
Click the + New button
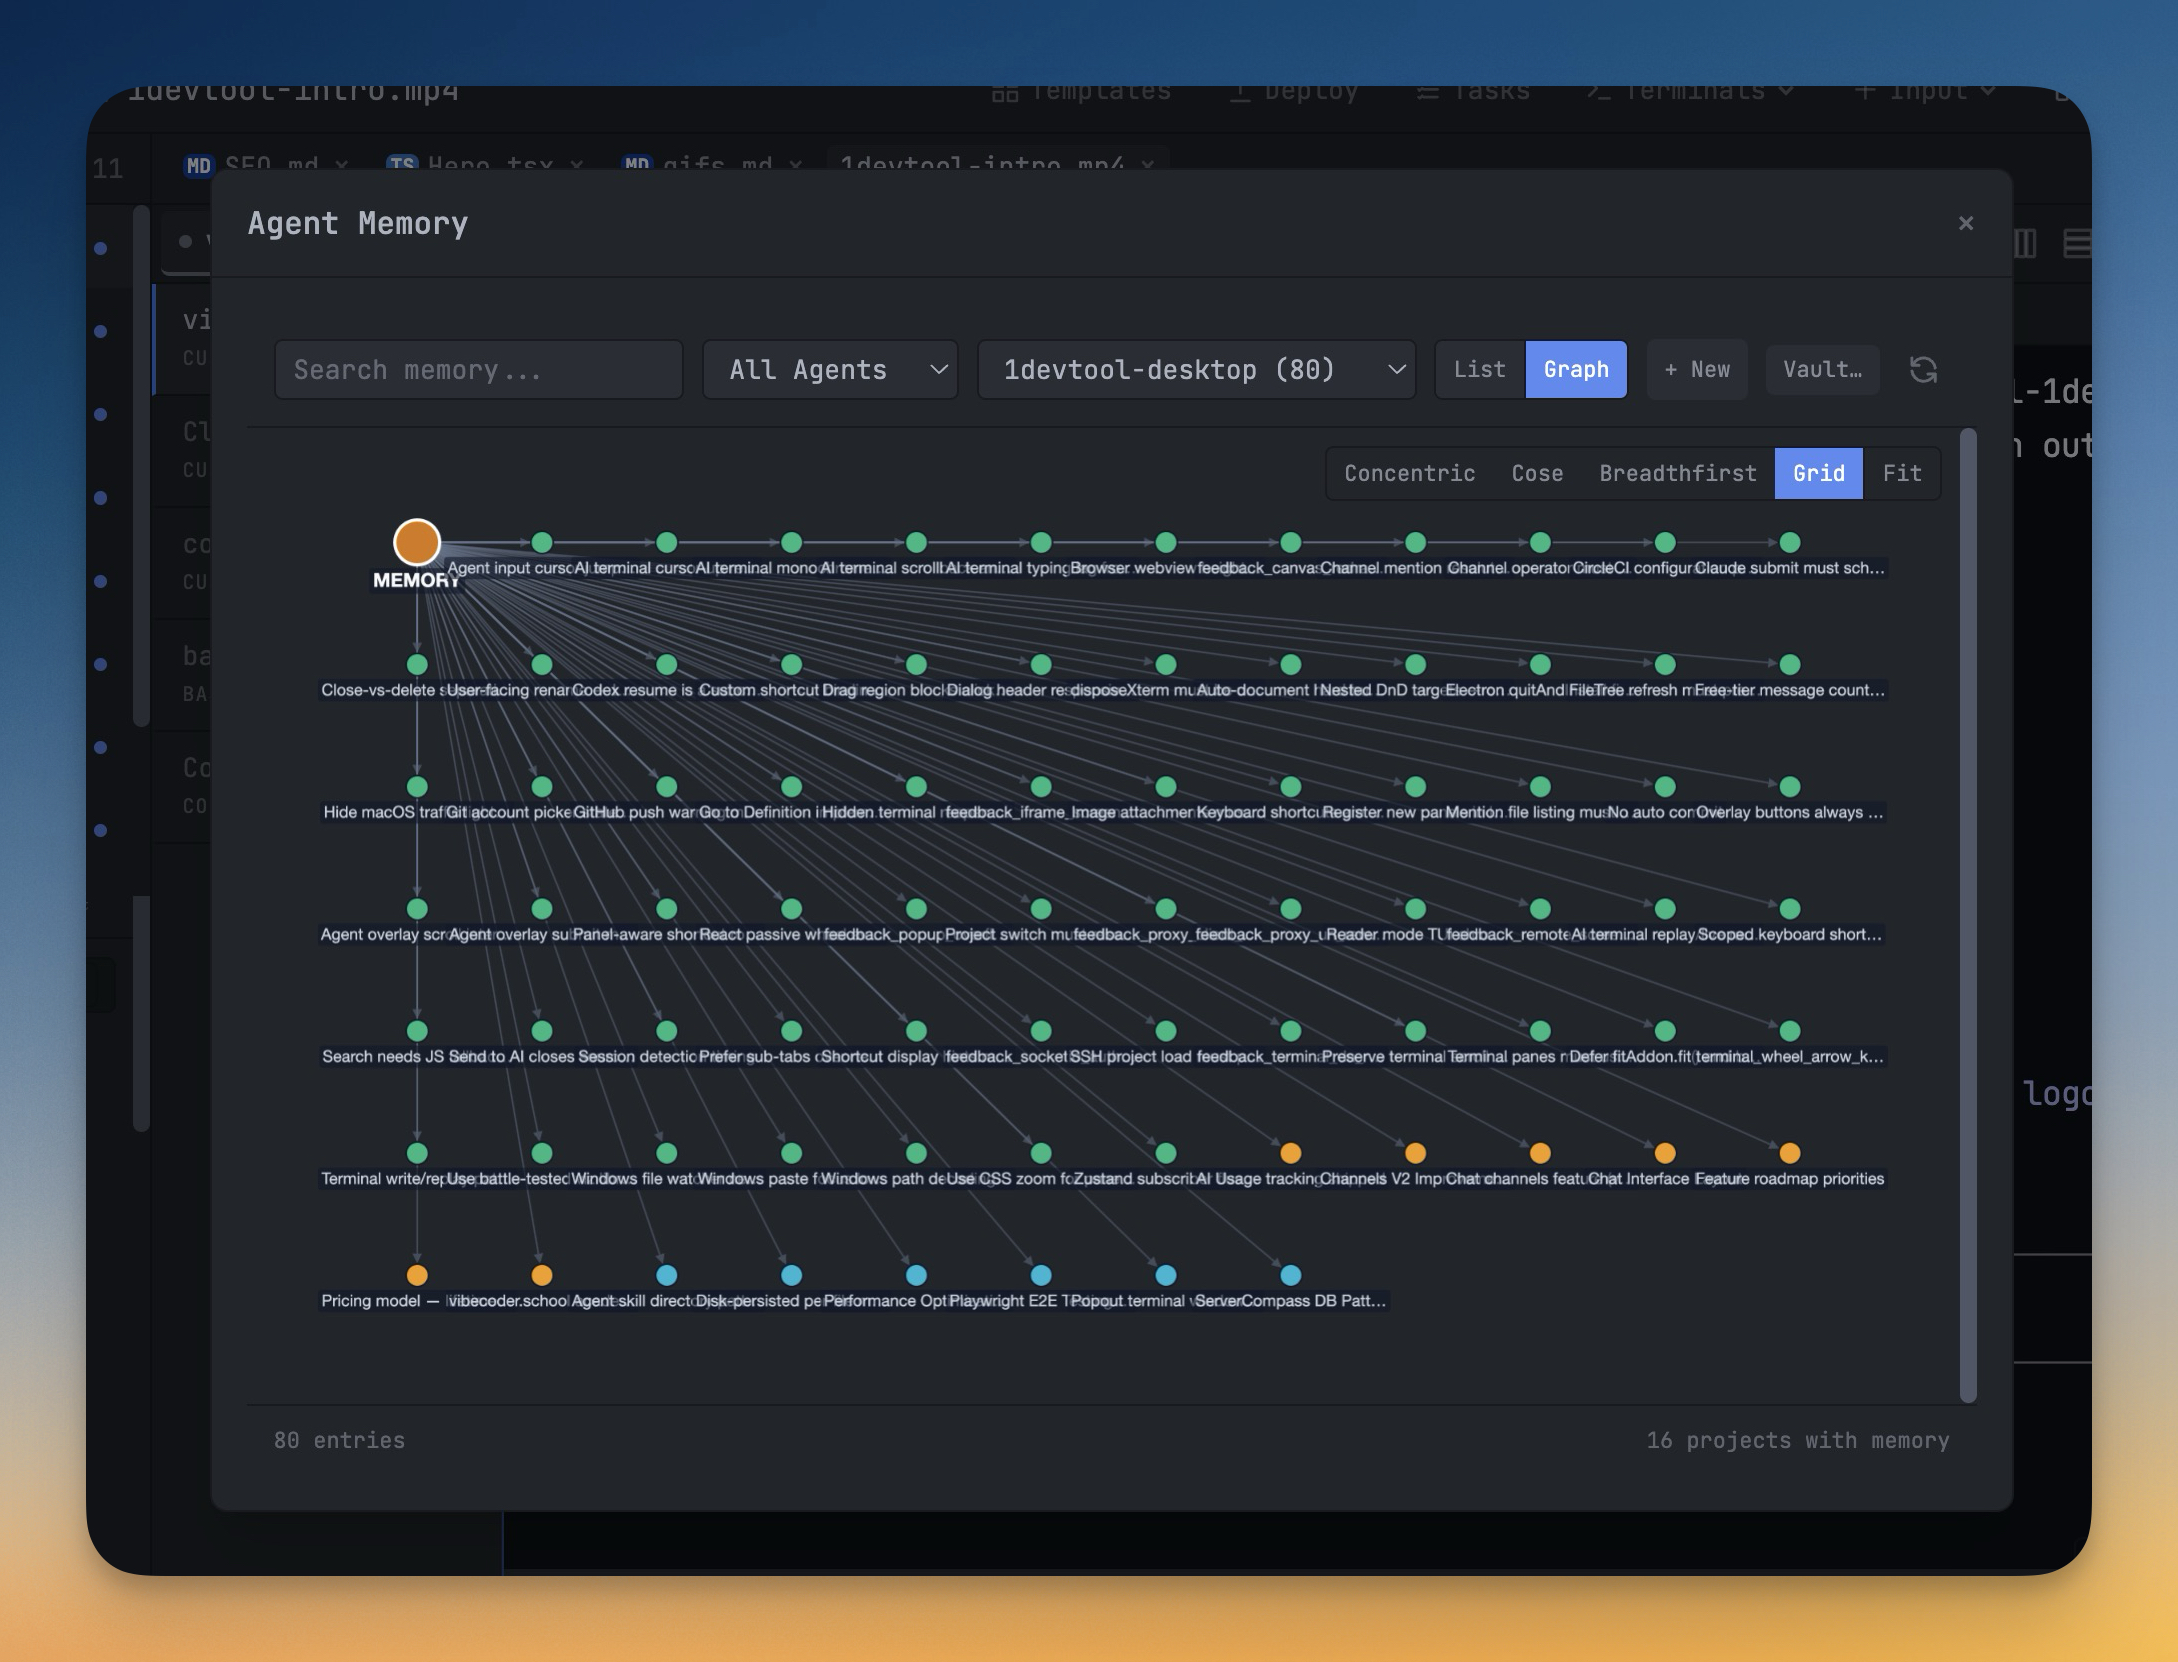[1696, 370]
